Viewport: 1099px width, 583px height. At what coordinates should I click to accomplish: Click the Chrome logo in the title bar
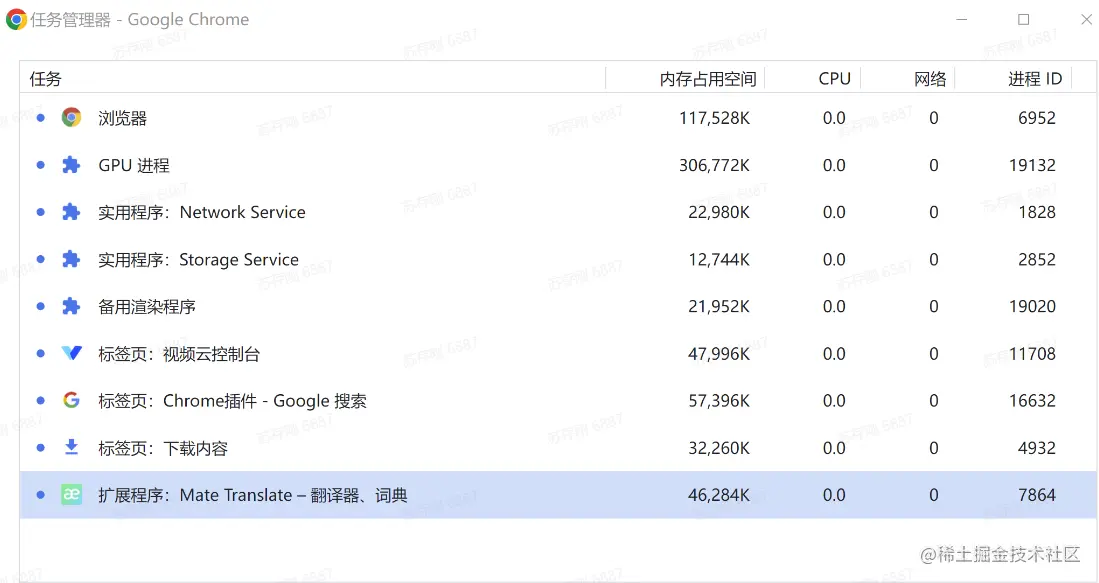[x=16, y=20]
